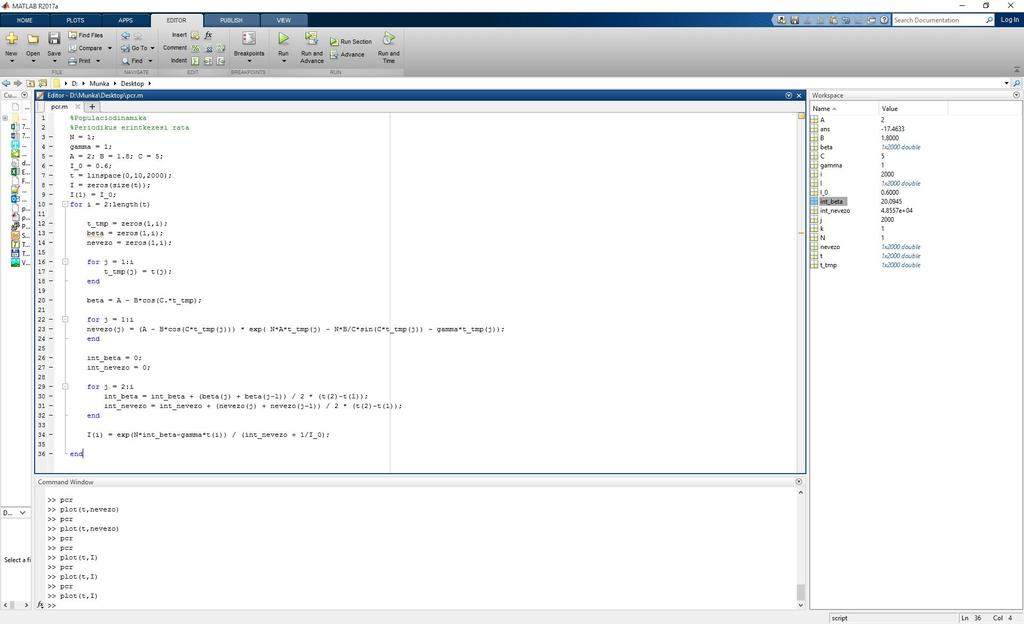Screen dimensions: 1024x624
Task: Click the Help question mark icon
Action: [884, 20]
